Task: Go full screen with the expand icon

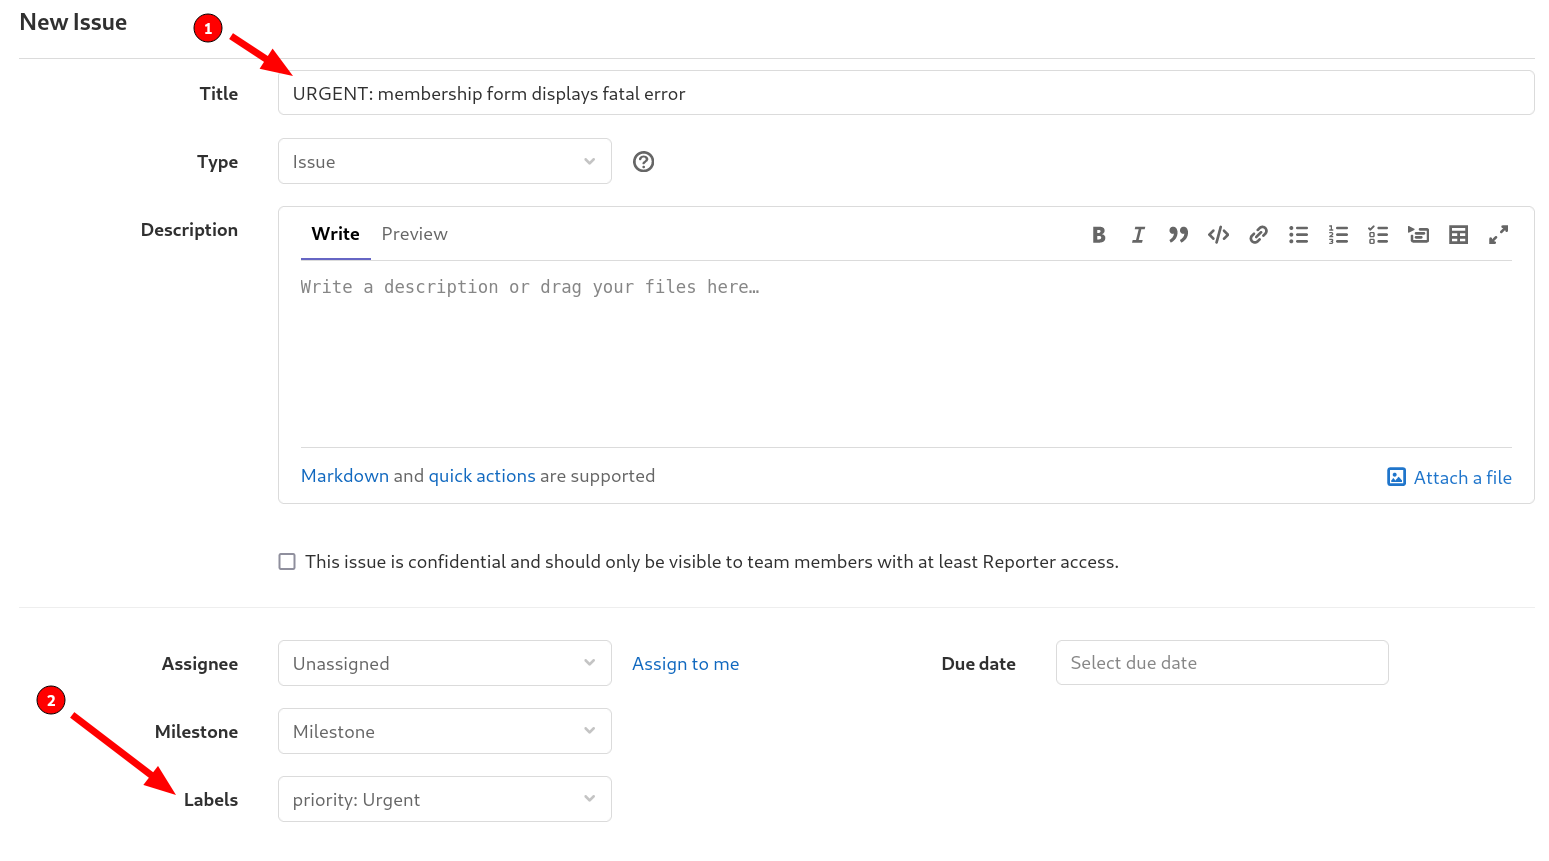Action: point(1498,235)
